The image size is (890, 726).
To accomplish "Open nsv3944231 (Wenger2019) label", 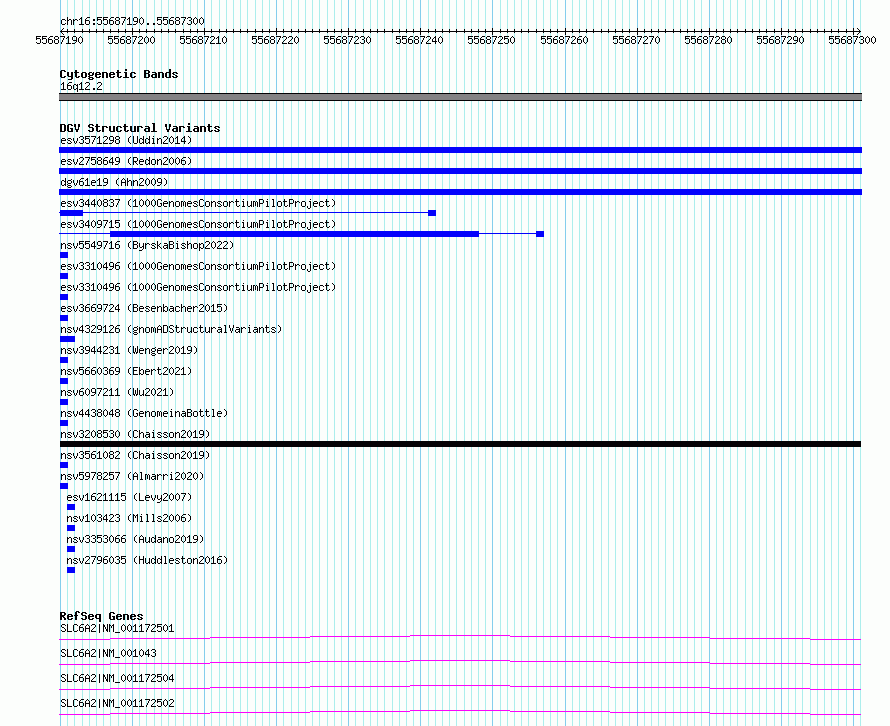I will point(129,350).
